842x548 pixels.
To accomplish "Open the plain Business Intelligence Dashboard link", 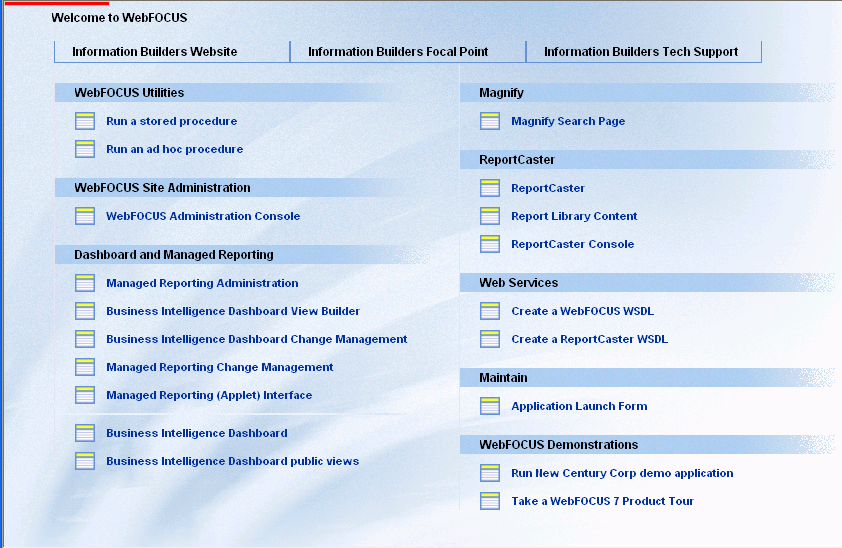I will point(197,433).
